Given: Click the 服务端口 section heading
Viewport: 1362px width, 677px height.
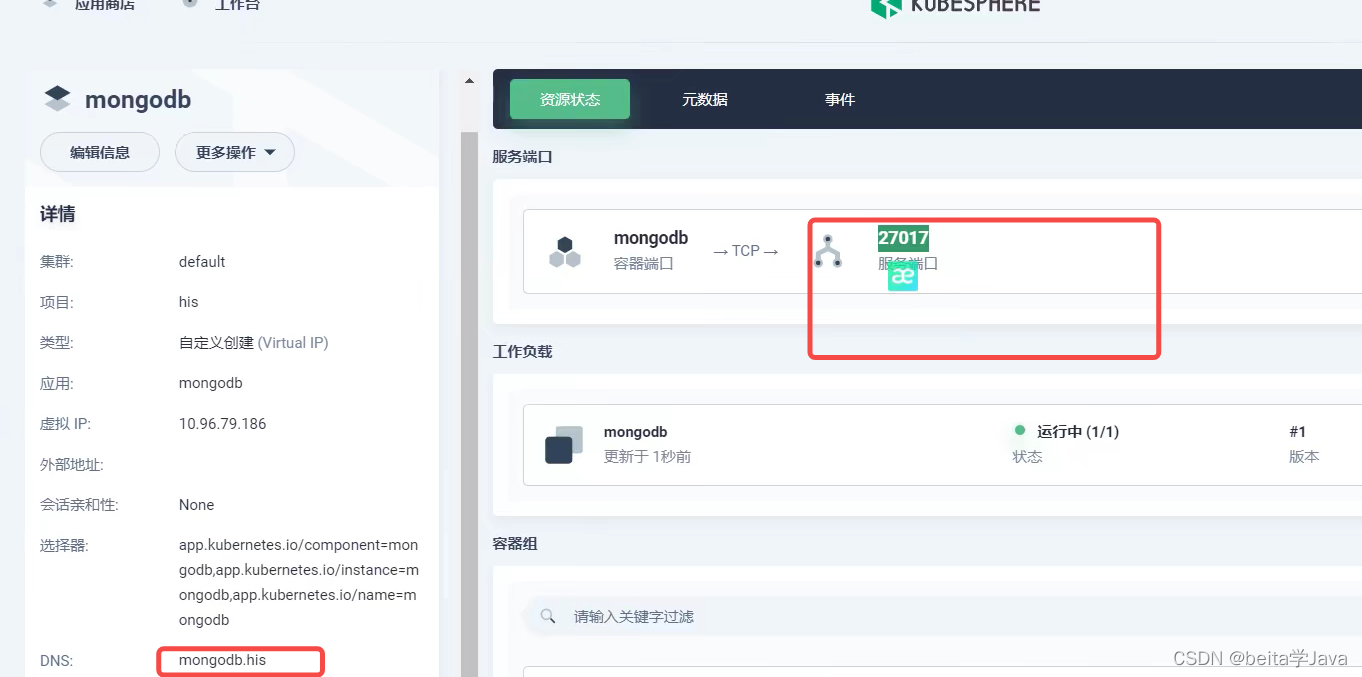Looking at the screenshot, I should [522, 157].
